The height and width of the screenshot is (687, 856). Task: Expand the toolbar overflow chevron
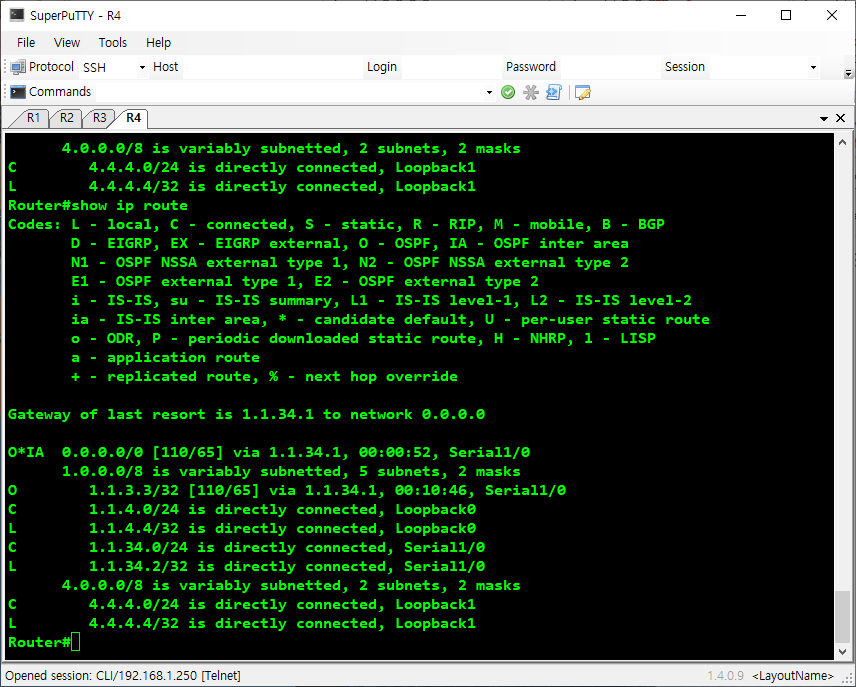tap(848, 73)
